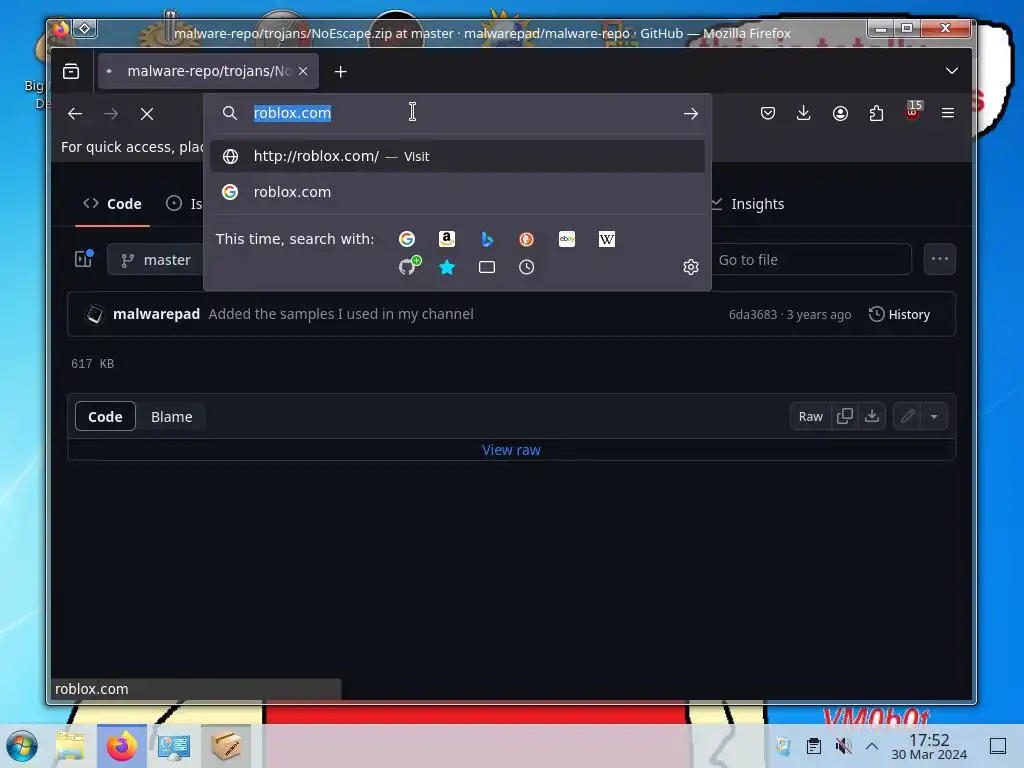Select the Code view button
Image resolution: width=1024 pixels, height=768 pixels.
pyautogui.click(x=105, y=417)
